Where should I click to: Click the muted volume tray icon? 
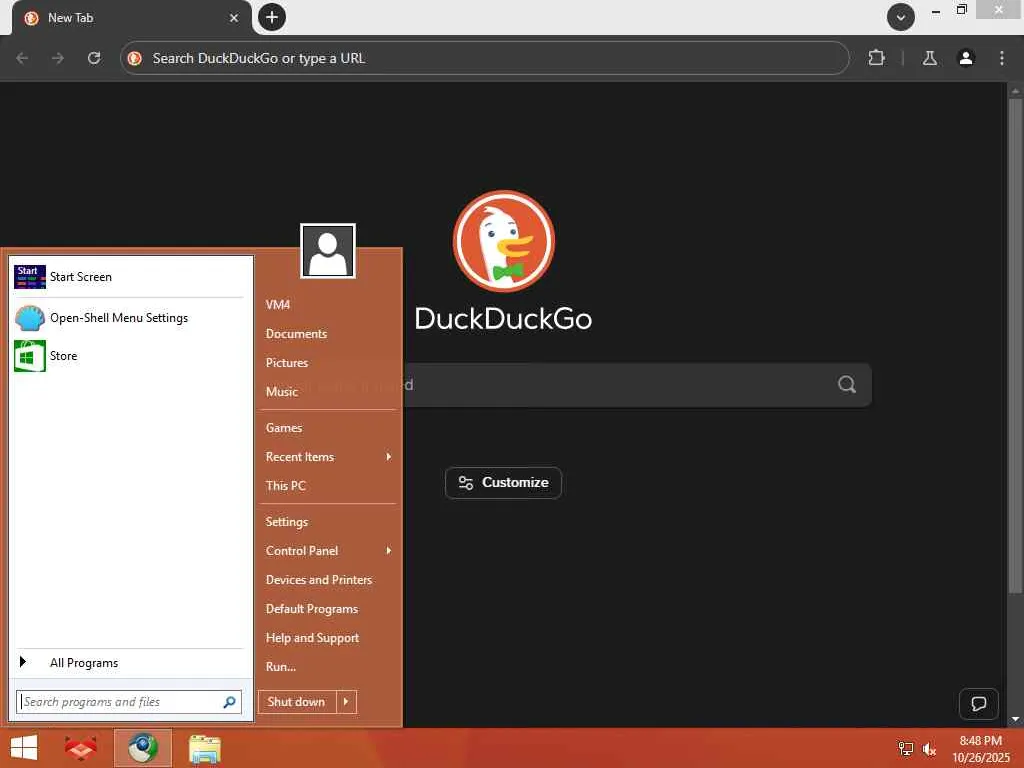click(x=929, y=748)
